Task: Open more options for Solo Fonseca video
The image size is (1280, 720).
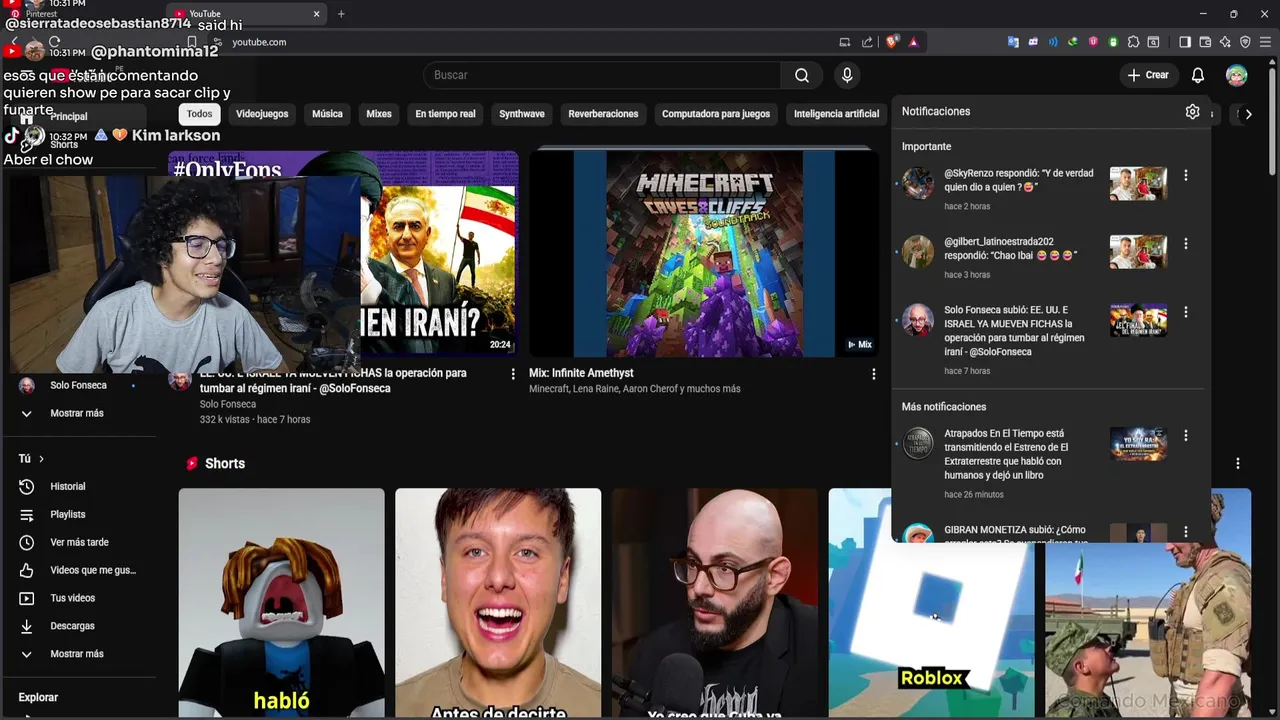Action: click(513, 374)
